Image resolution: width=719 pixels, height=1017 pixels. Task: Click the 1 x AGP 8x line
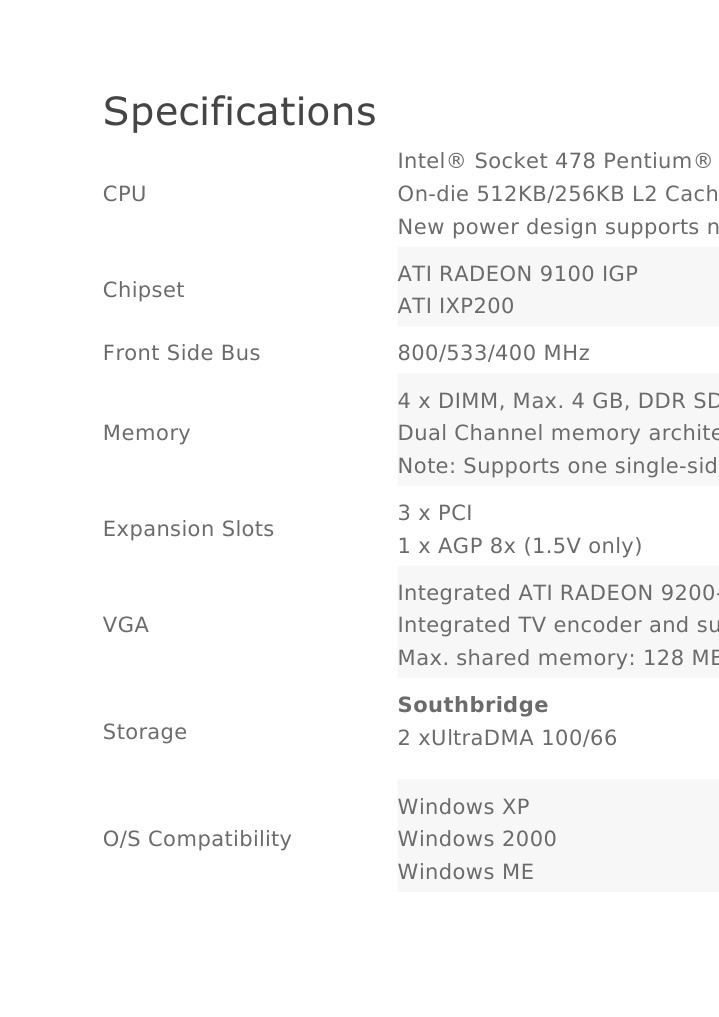519,546
